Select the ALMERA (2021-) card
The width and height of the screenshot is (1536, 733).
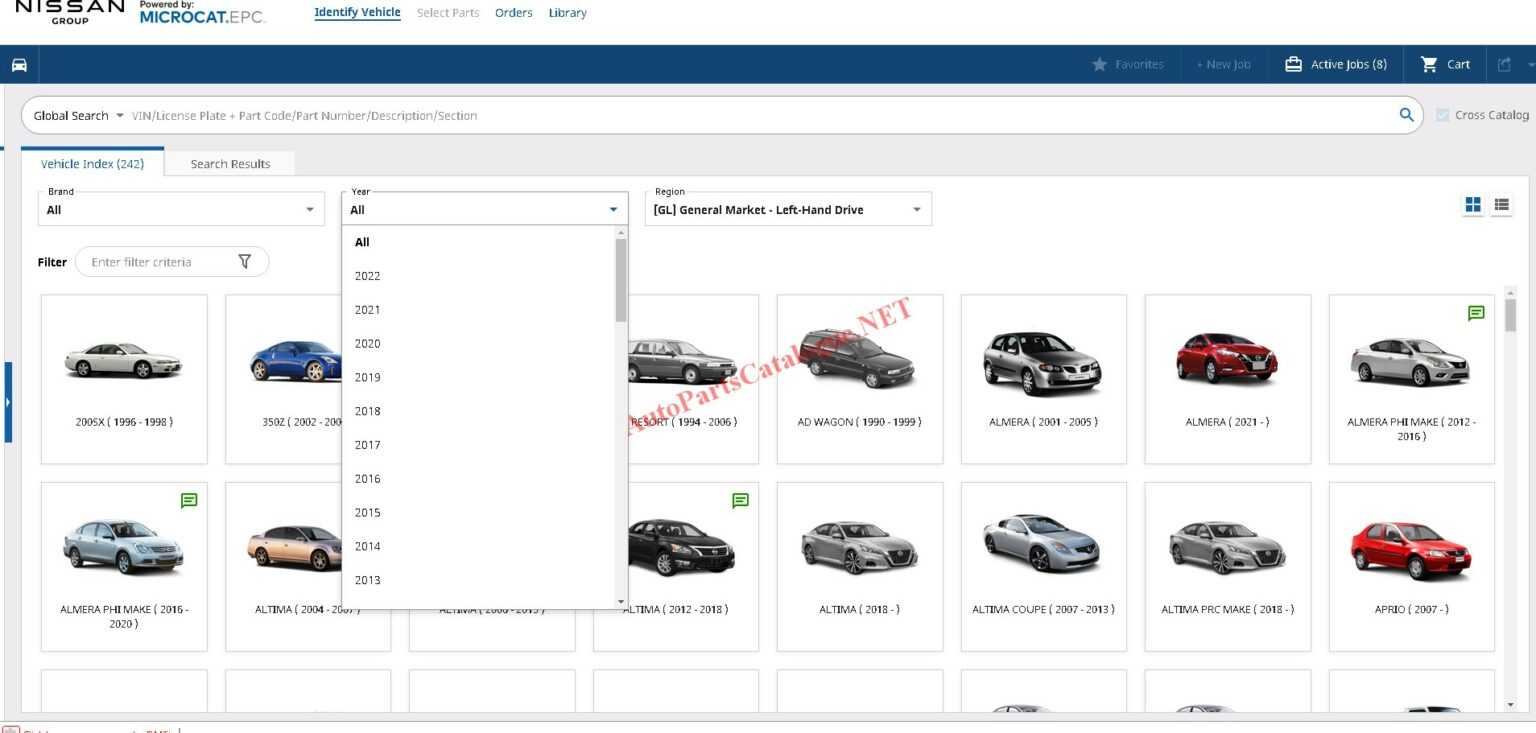[1228, 379]
